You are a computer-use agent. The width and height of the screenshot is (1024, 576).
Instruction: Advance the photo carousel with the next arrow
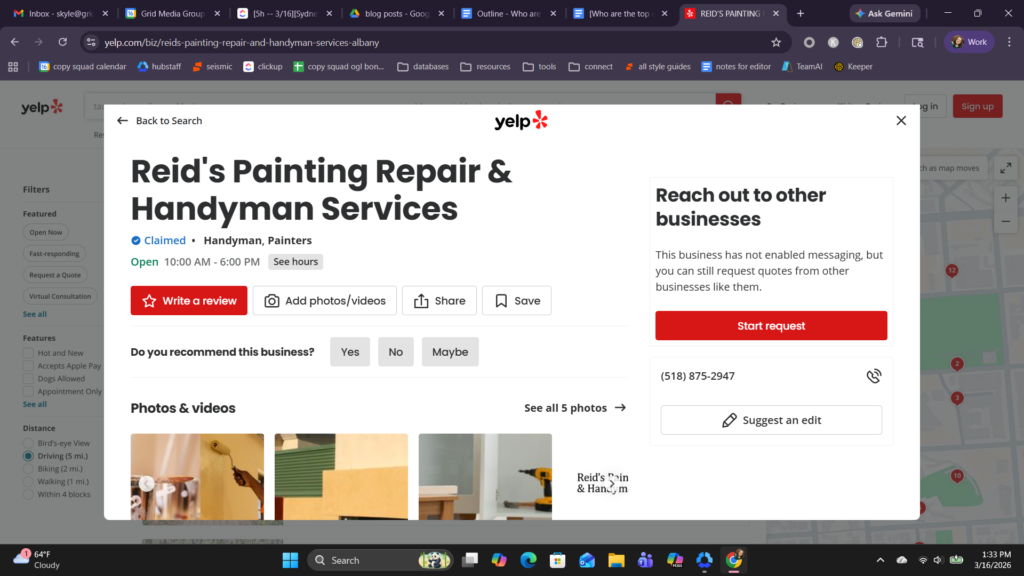point(612,483)
